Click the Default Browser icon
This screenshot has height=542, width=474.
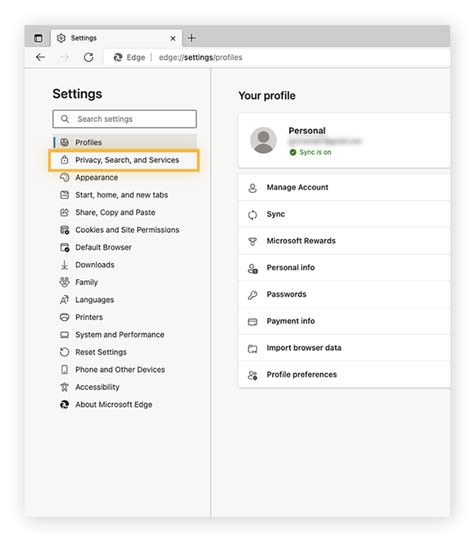click(x=65, y=247)
